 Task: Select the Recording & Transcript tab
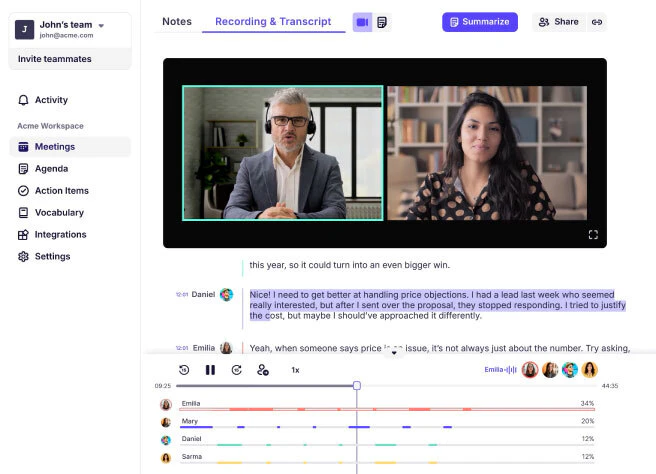click(x=273, y=22)
